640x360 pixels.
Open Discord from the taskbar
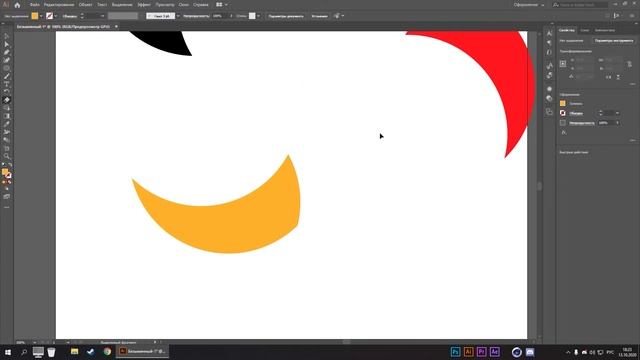(x=530, y=352)
